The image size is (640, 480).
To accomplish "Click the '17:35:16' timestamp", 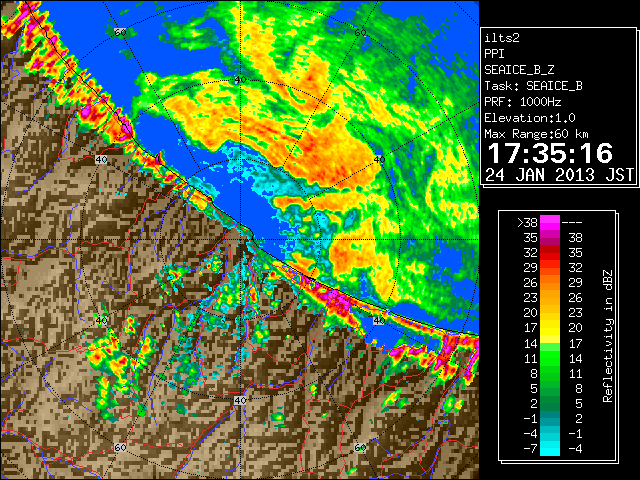I will [x=550, y=153].
